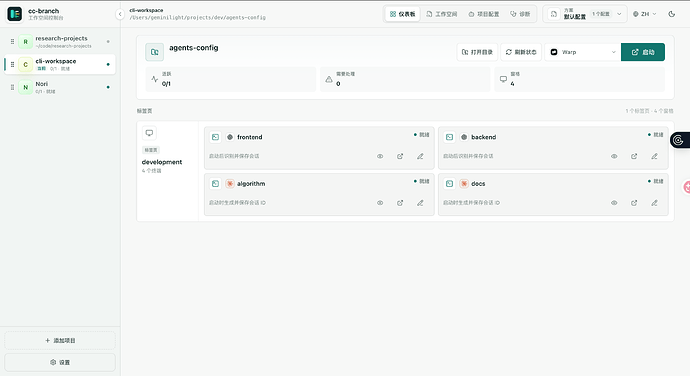
Task: Click the backend agent logo icon
Action: [464, 137]
